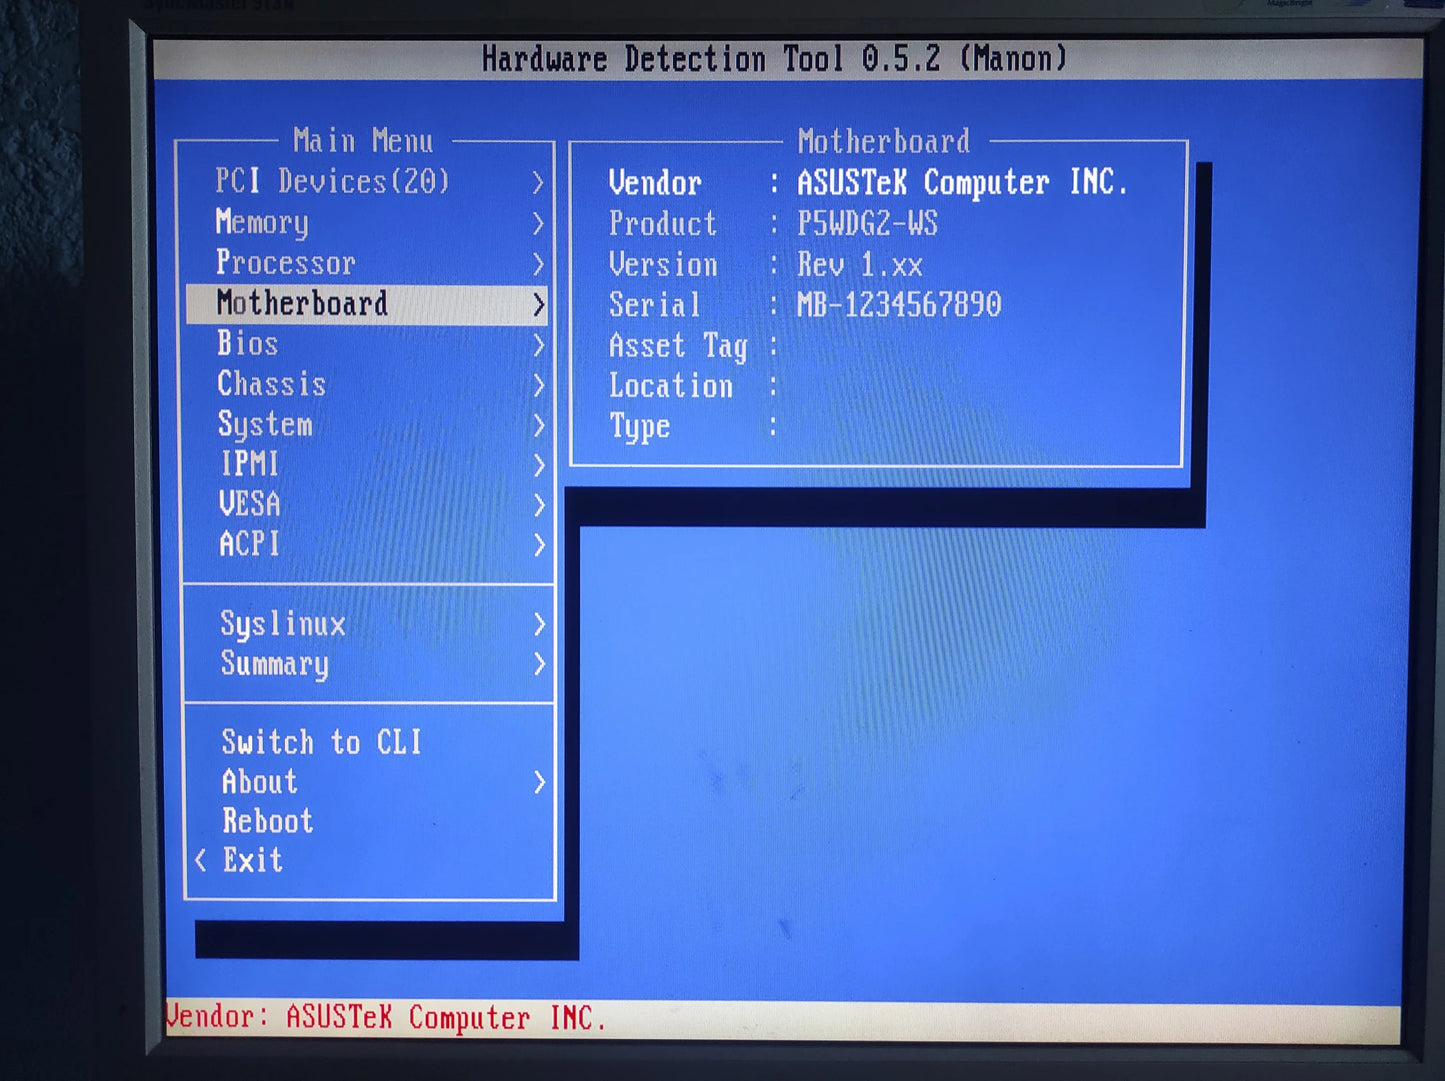Select the Syslinux menu item

(x=368, y=624)
